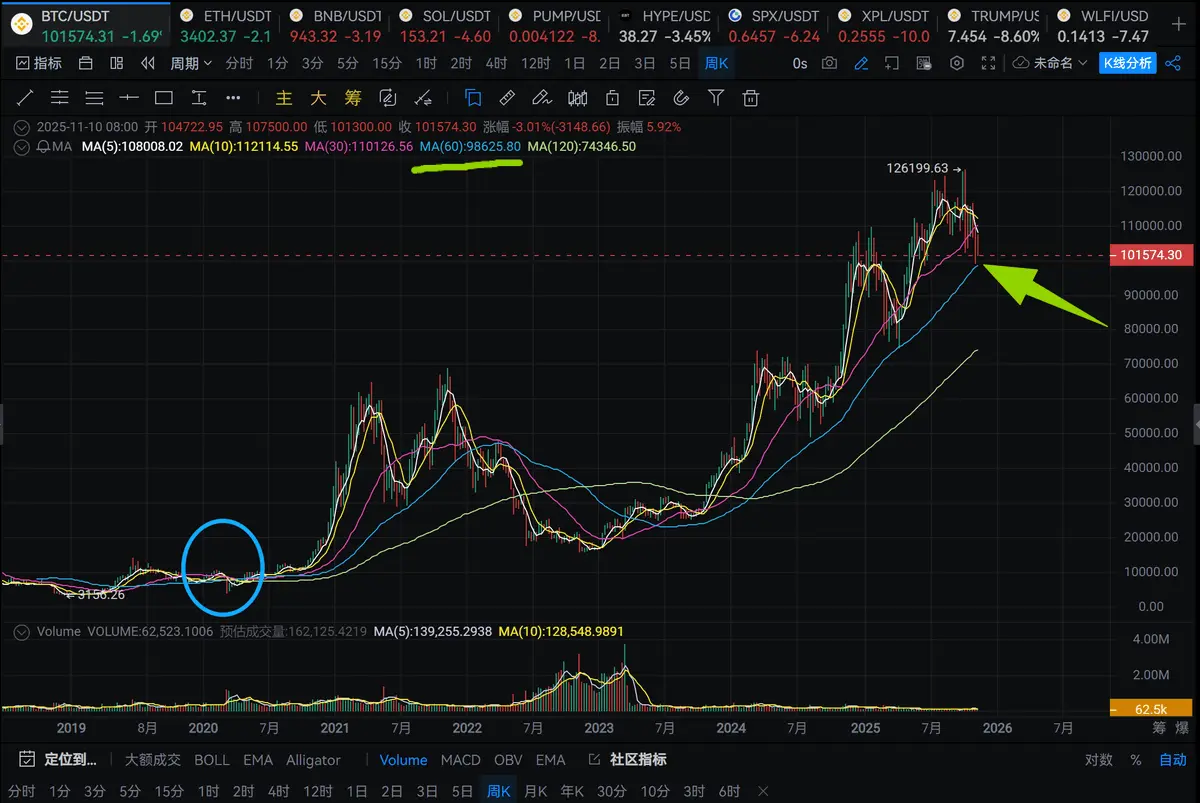Select 1日 in the top timeframe bar
The width and height of the screenshot is (1200, 803).
click(575, 63)
